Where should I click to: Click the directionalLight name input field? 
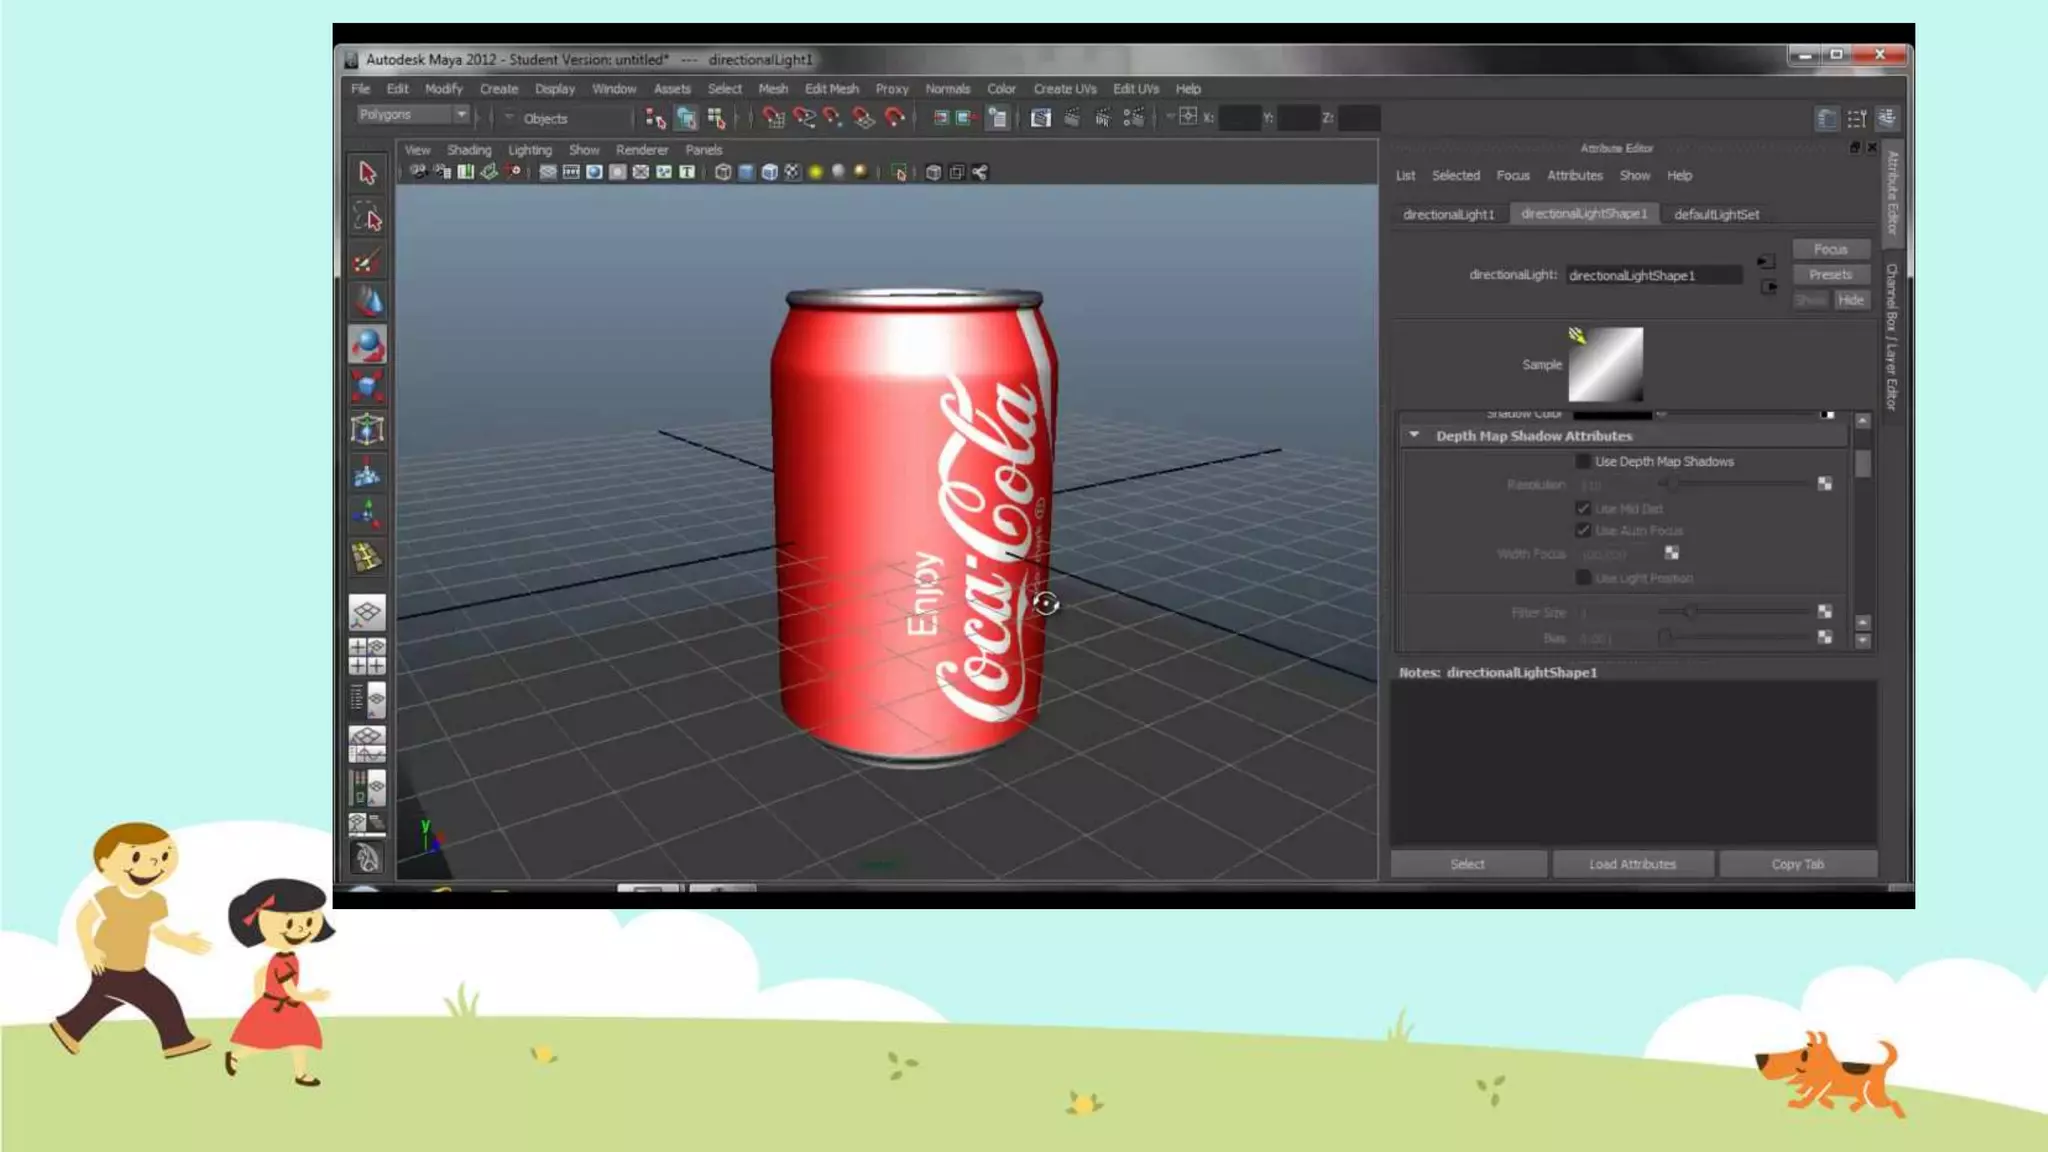click(1652, 276)
